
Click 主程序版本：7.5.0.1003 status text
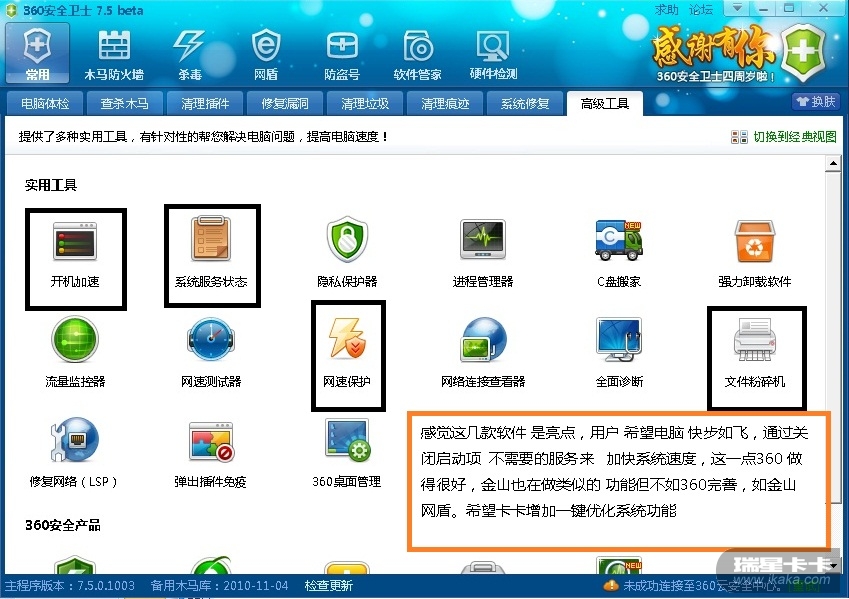tap(69, 585)
